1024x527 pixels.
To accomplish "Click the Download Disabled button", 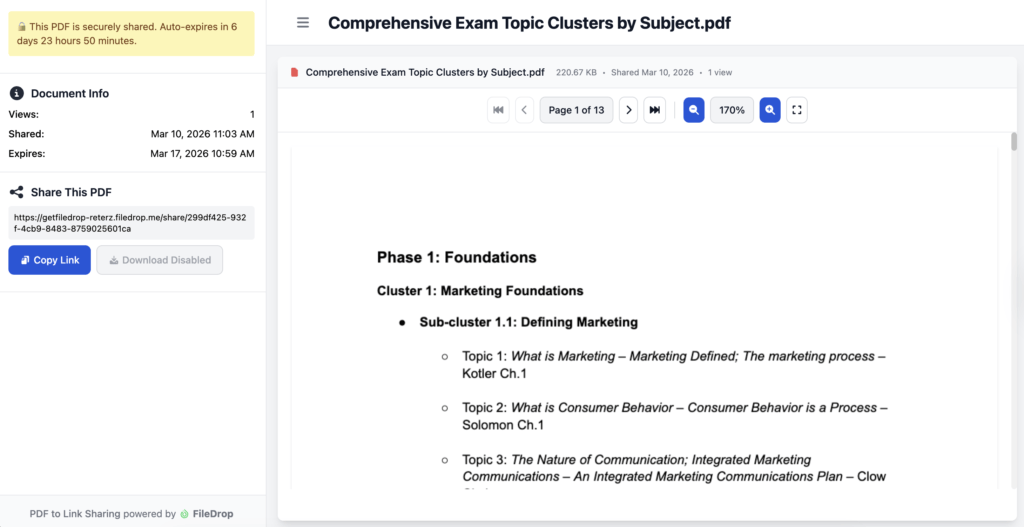I will point(160,260).
